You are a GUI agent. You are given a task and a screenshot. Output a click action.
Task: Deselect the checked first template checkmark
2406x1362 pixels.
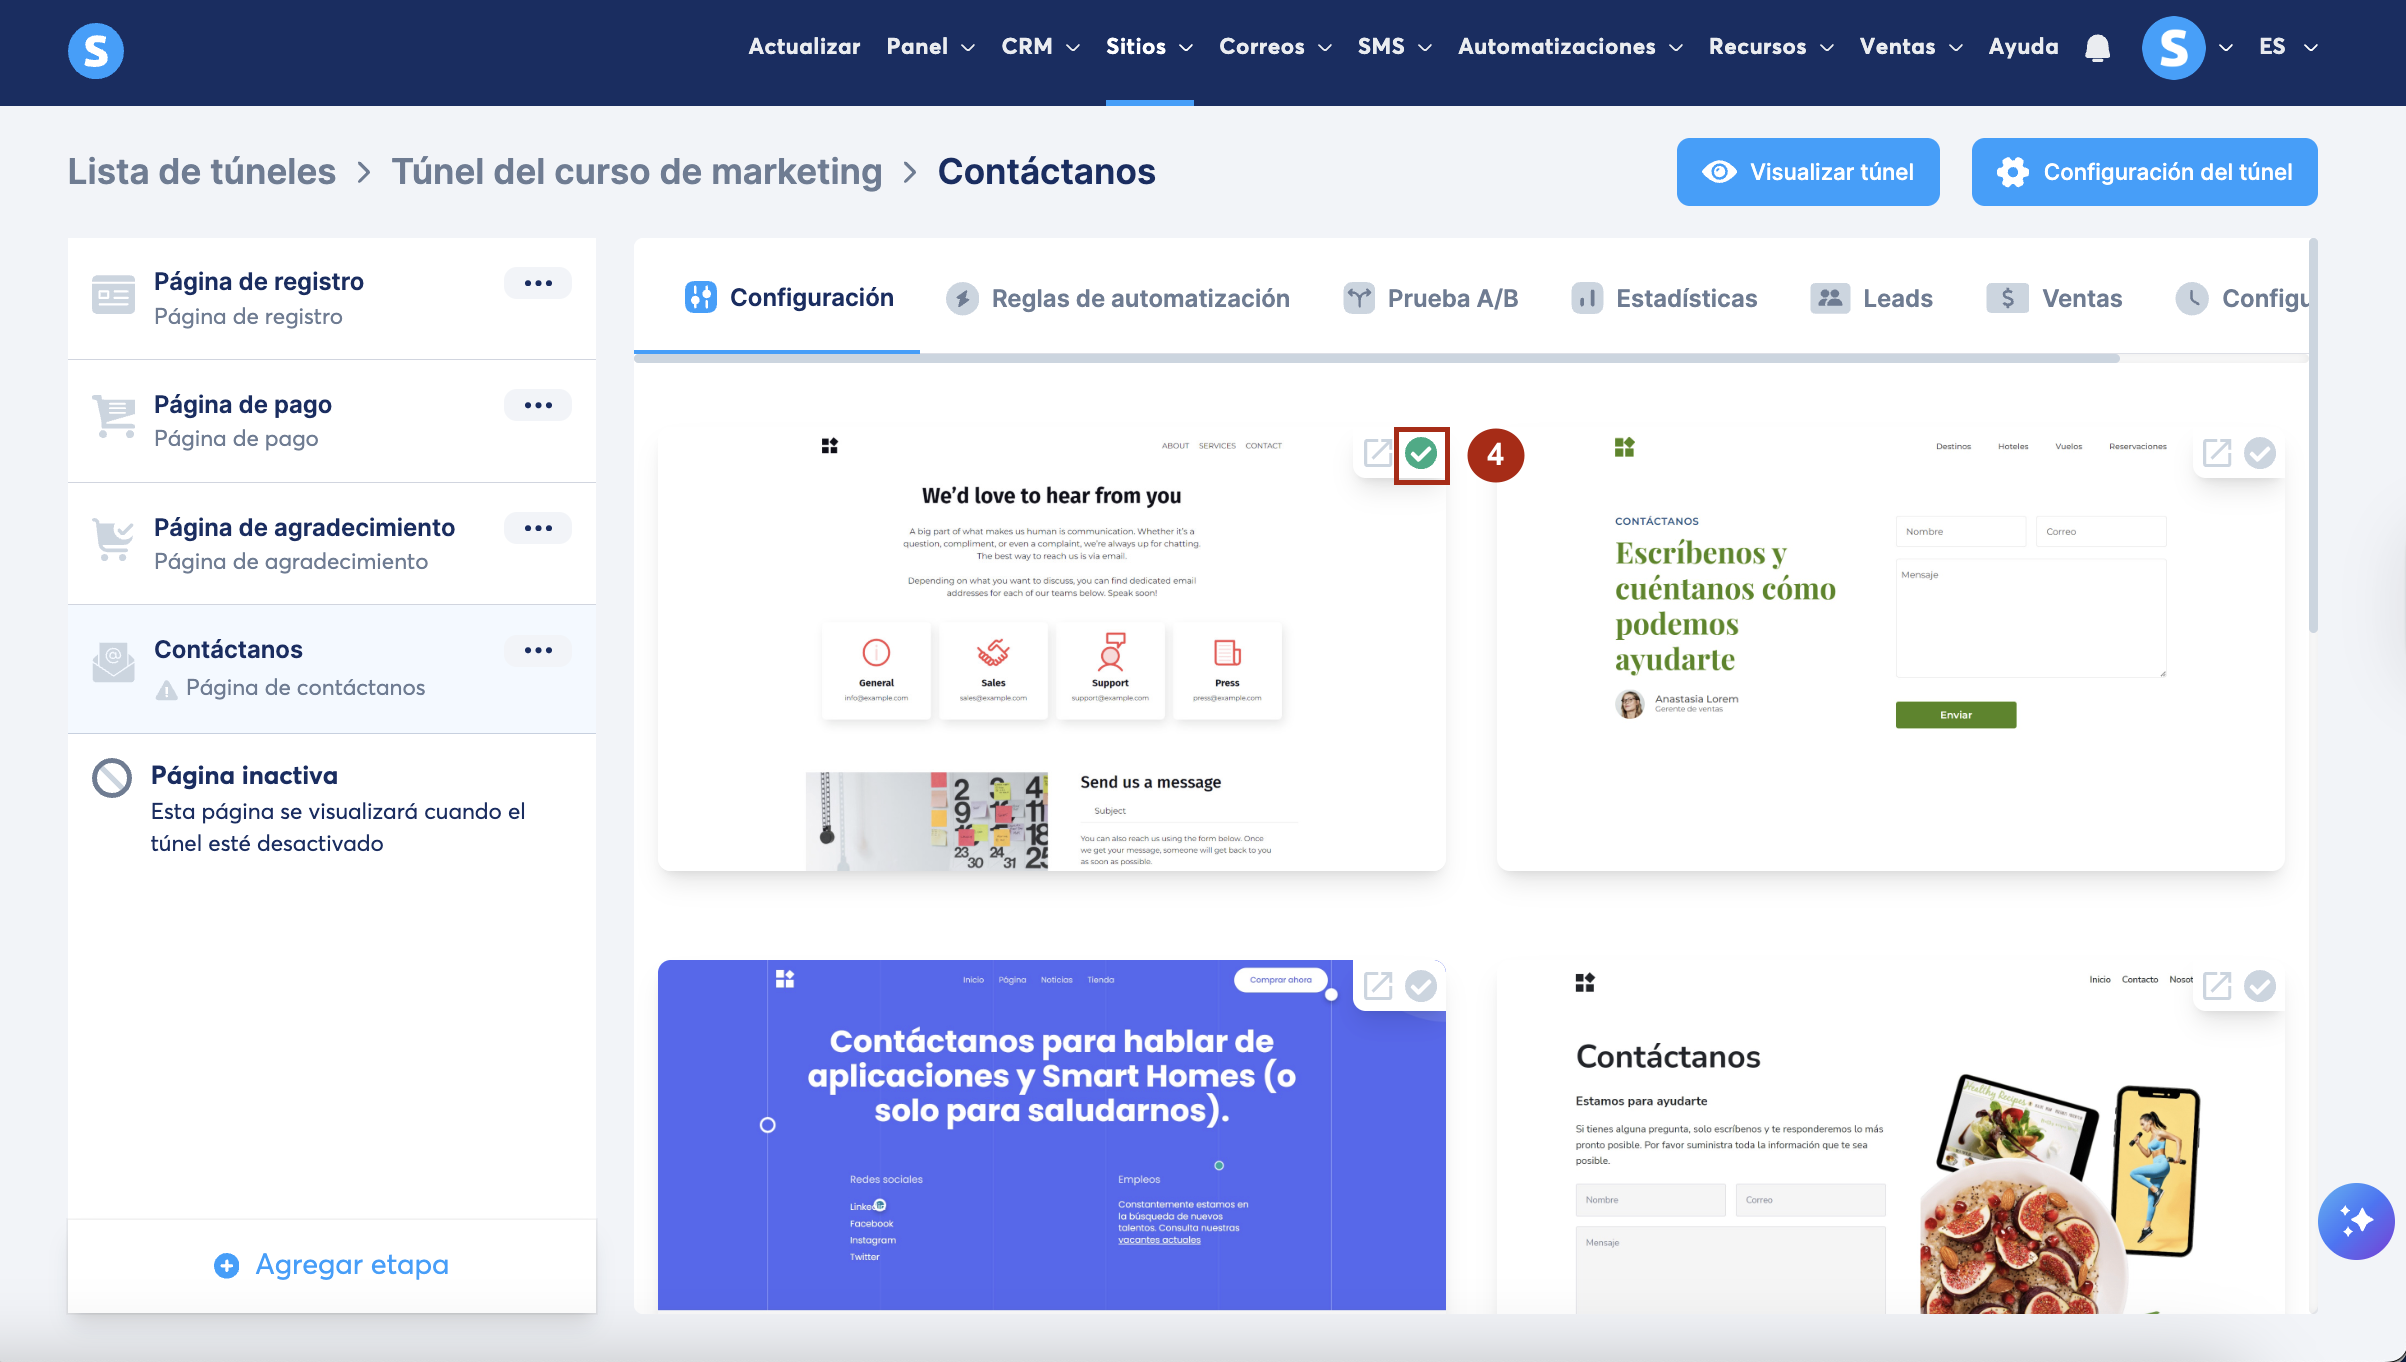click(1421, 454)
